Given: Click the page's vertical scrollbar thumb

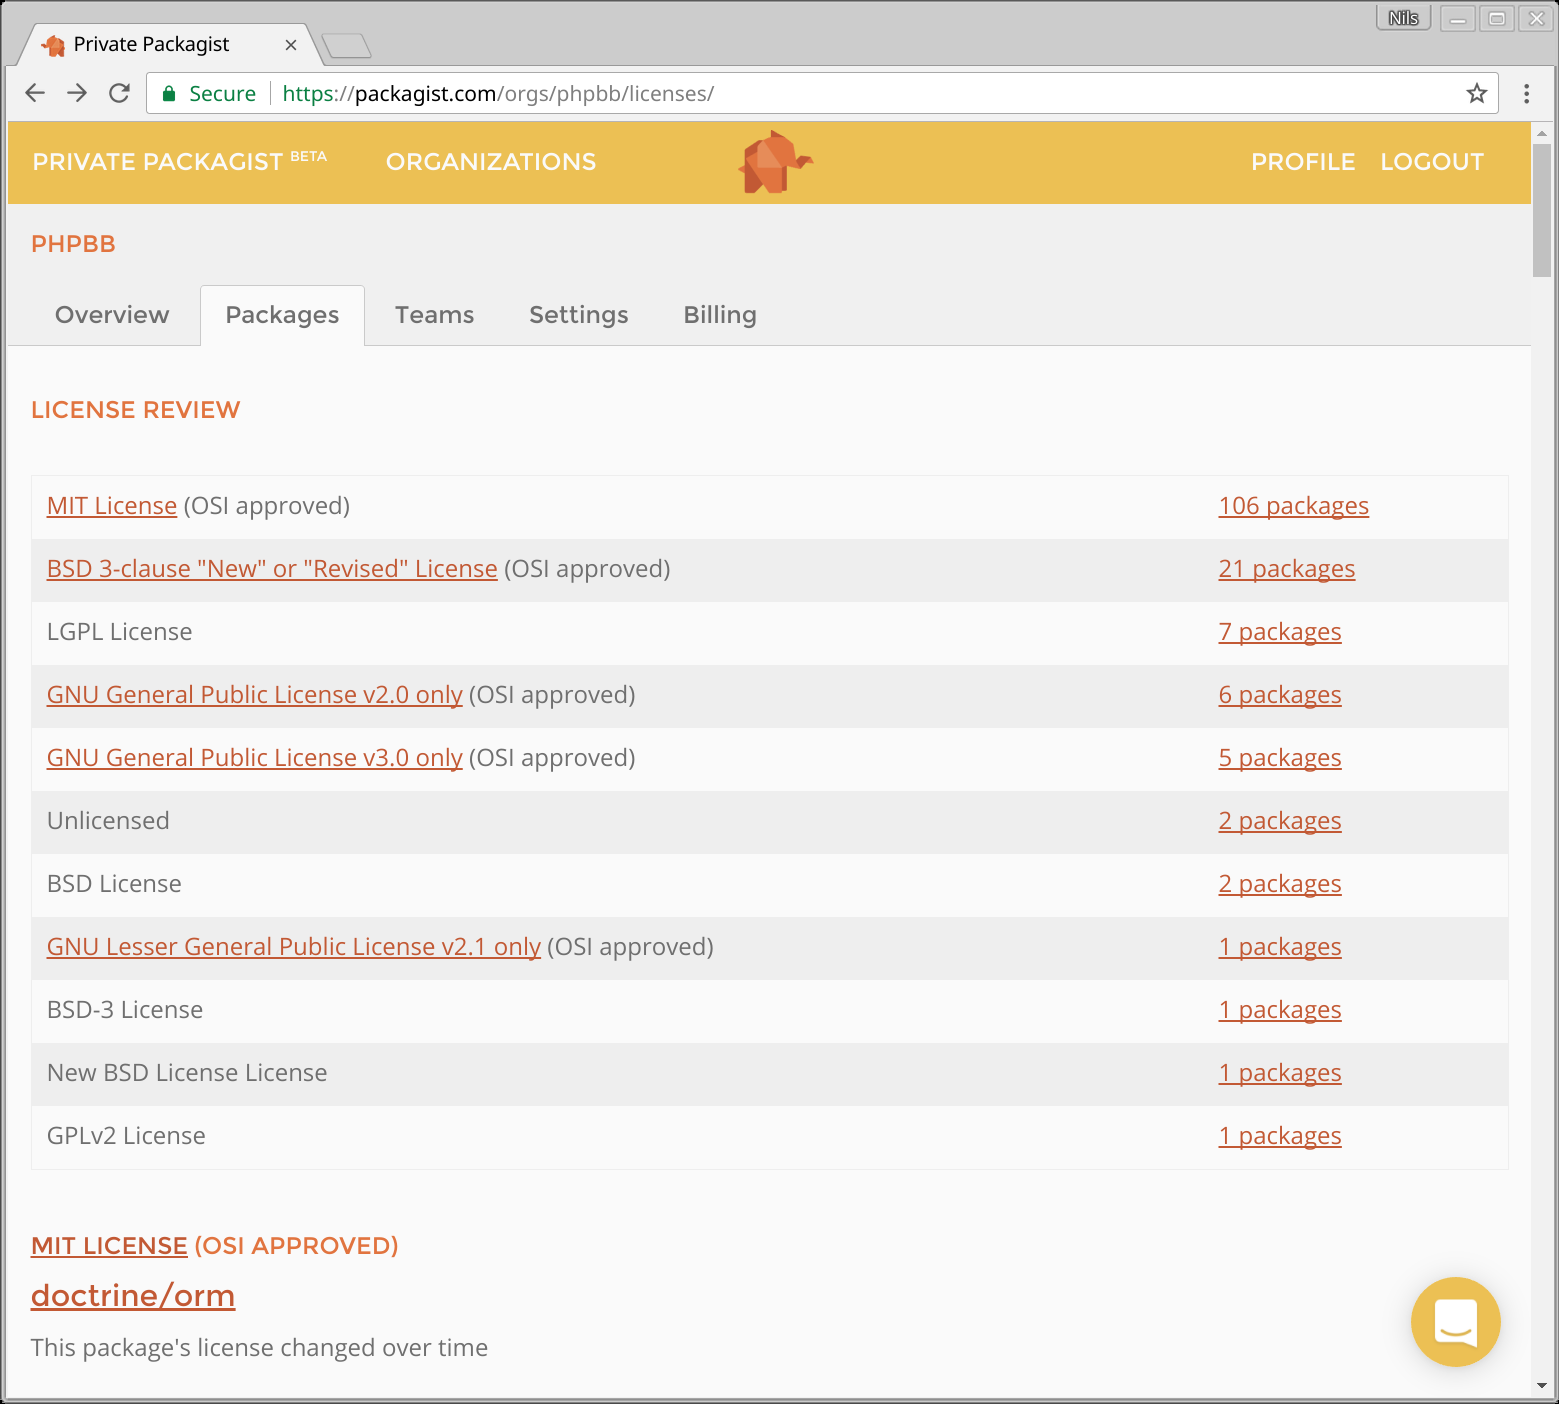Looking at the screenshot, I should tap(1541, 210).
